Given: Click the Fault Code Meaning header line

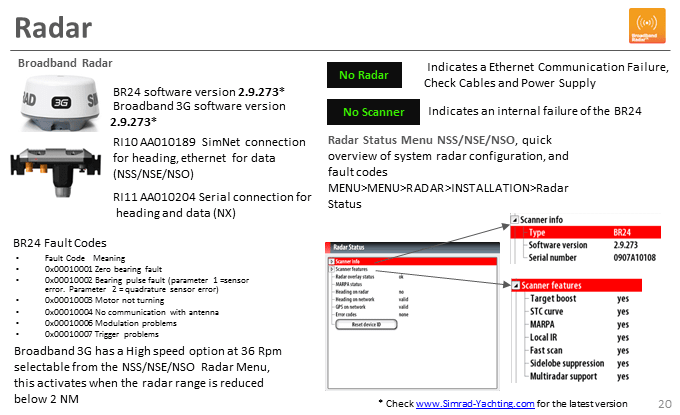Looking at the screenshot, I should point(85,258).
